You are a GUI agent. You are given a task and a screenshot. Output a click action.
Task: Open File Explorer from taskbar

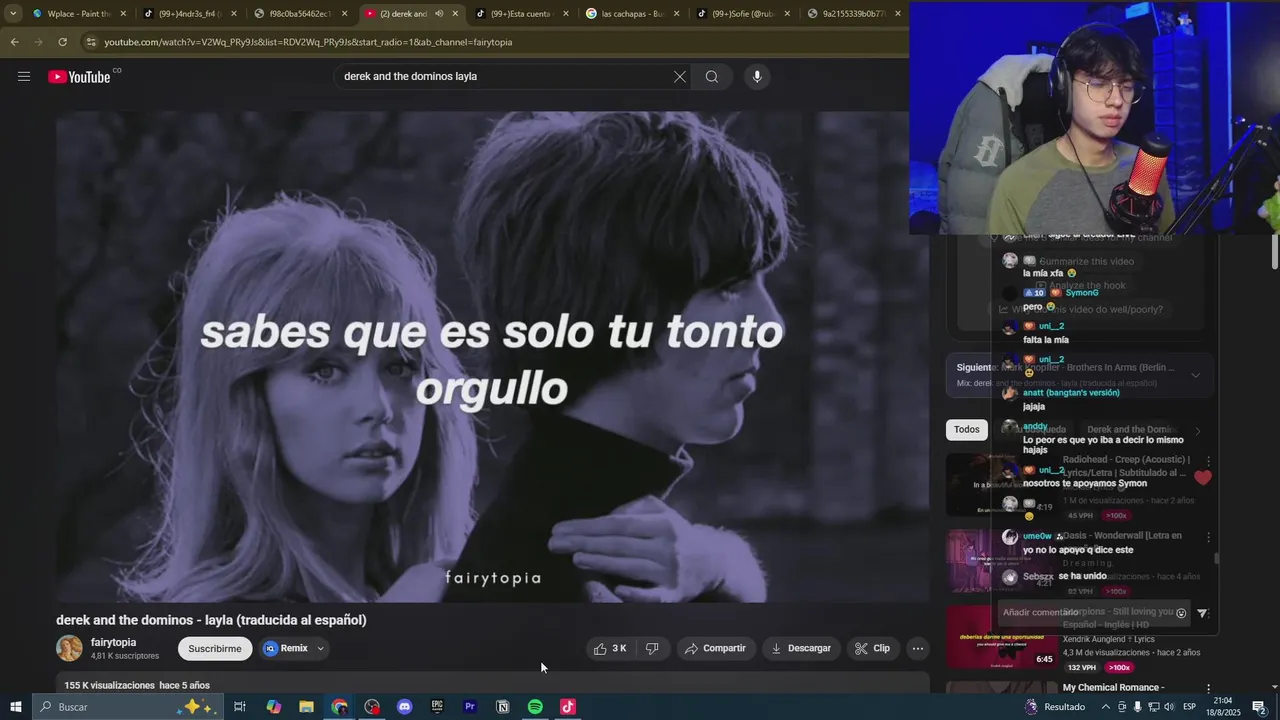point(307,707)
